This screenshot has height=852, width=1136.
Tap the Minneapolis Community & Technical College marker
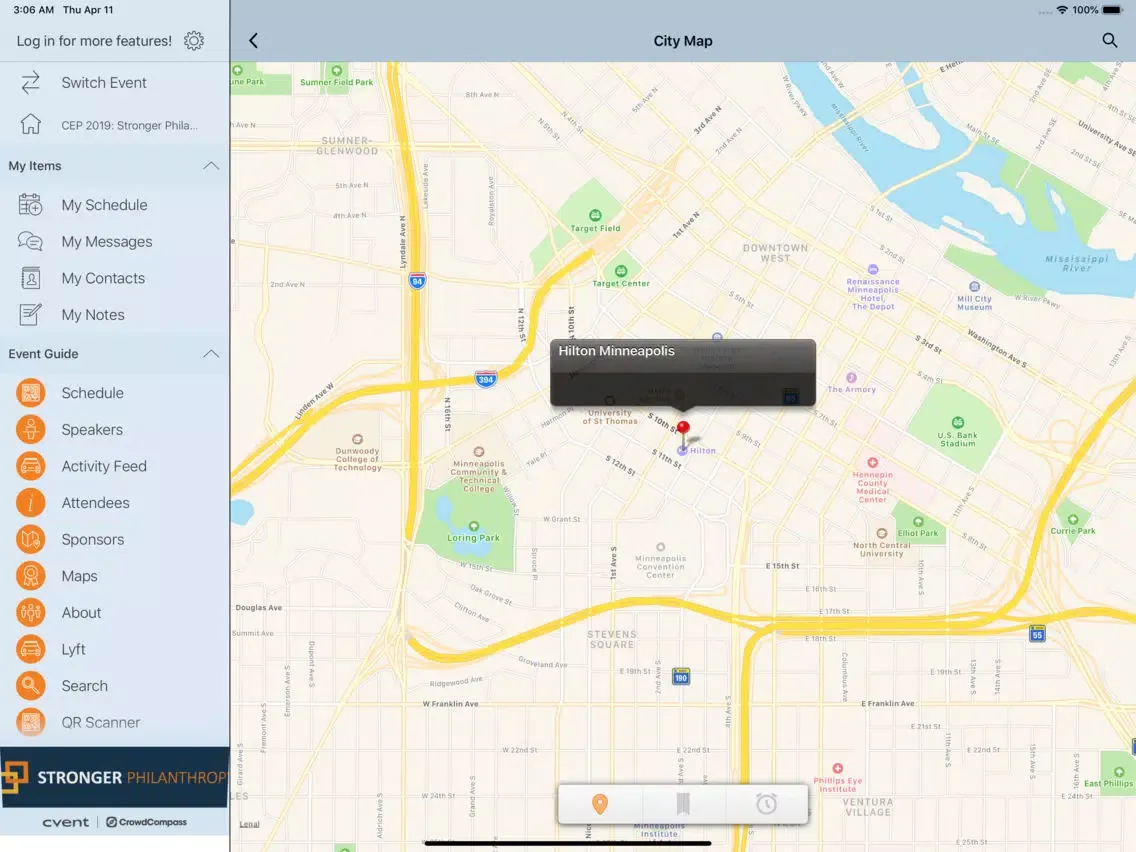pyautogui.click(x=478, y=452)
